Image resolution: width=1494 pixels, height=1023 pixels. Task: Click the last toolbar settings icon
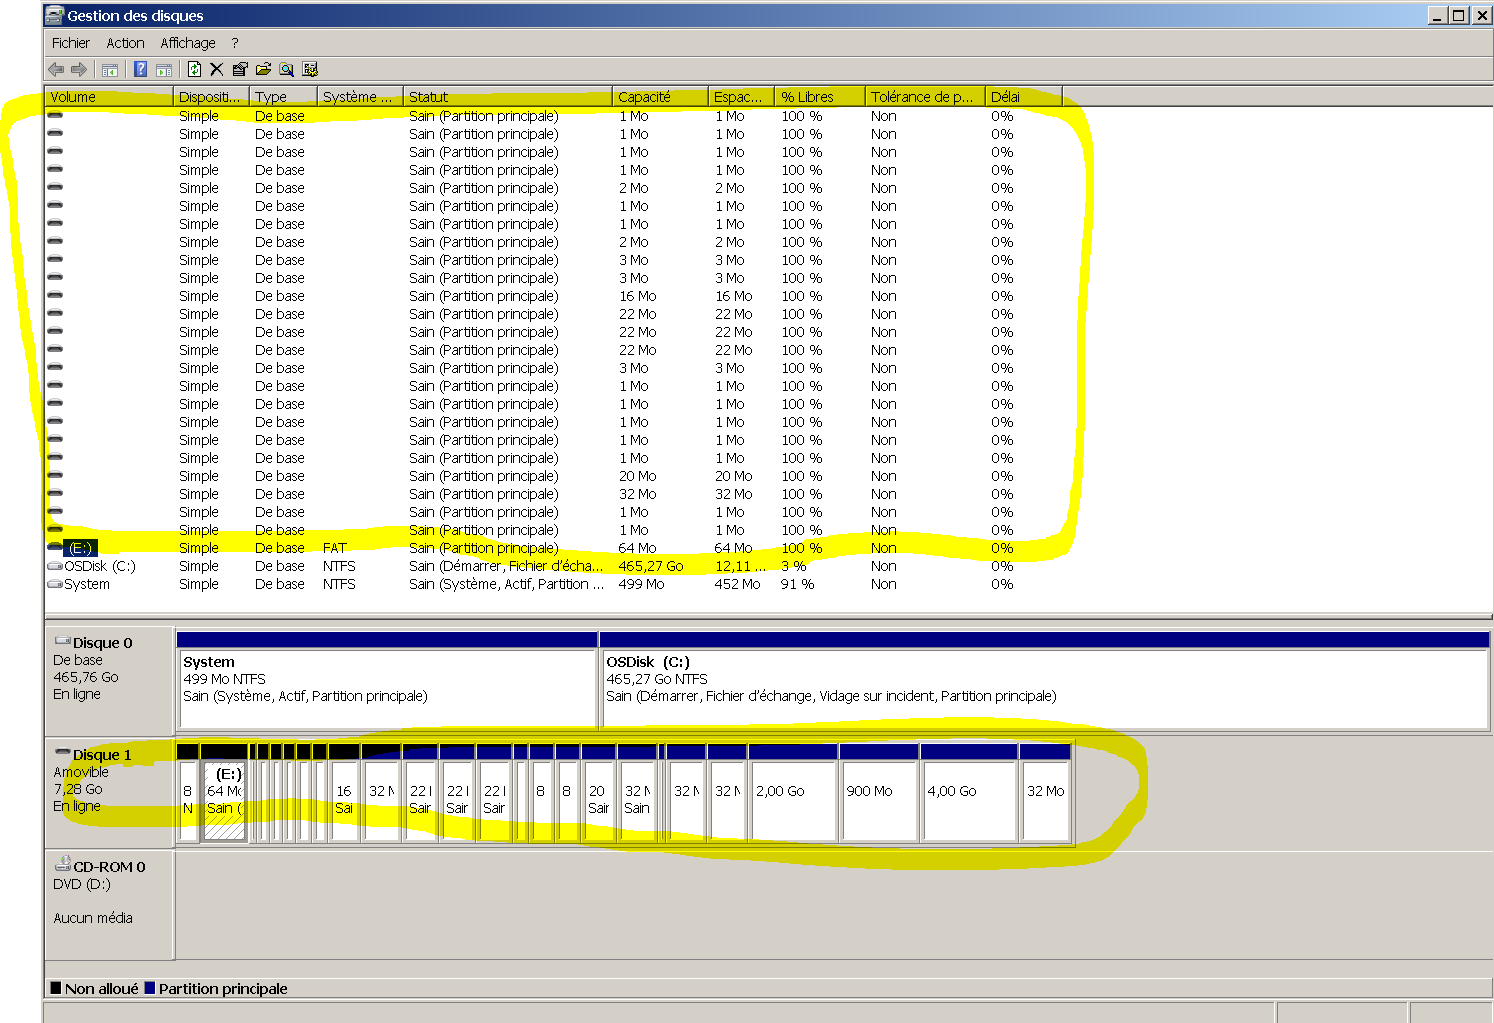(310, 69)
